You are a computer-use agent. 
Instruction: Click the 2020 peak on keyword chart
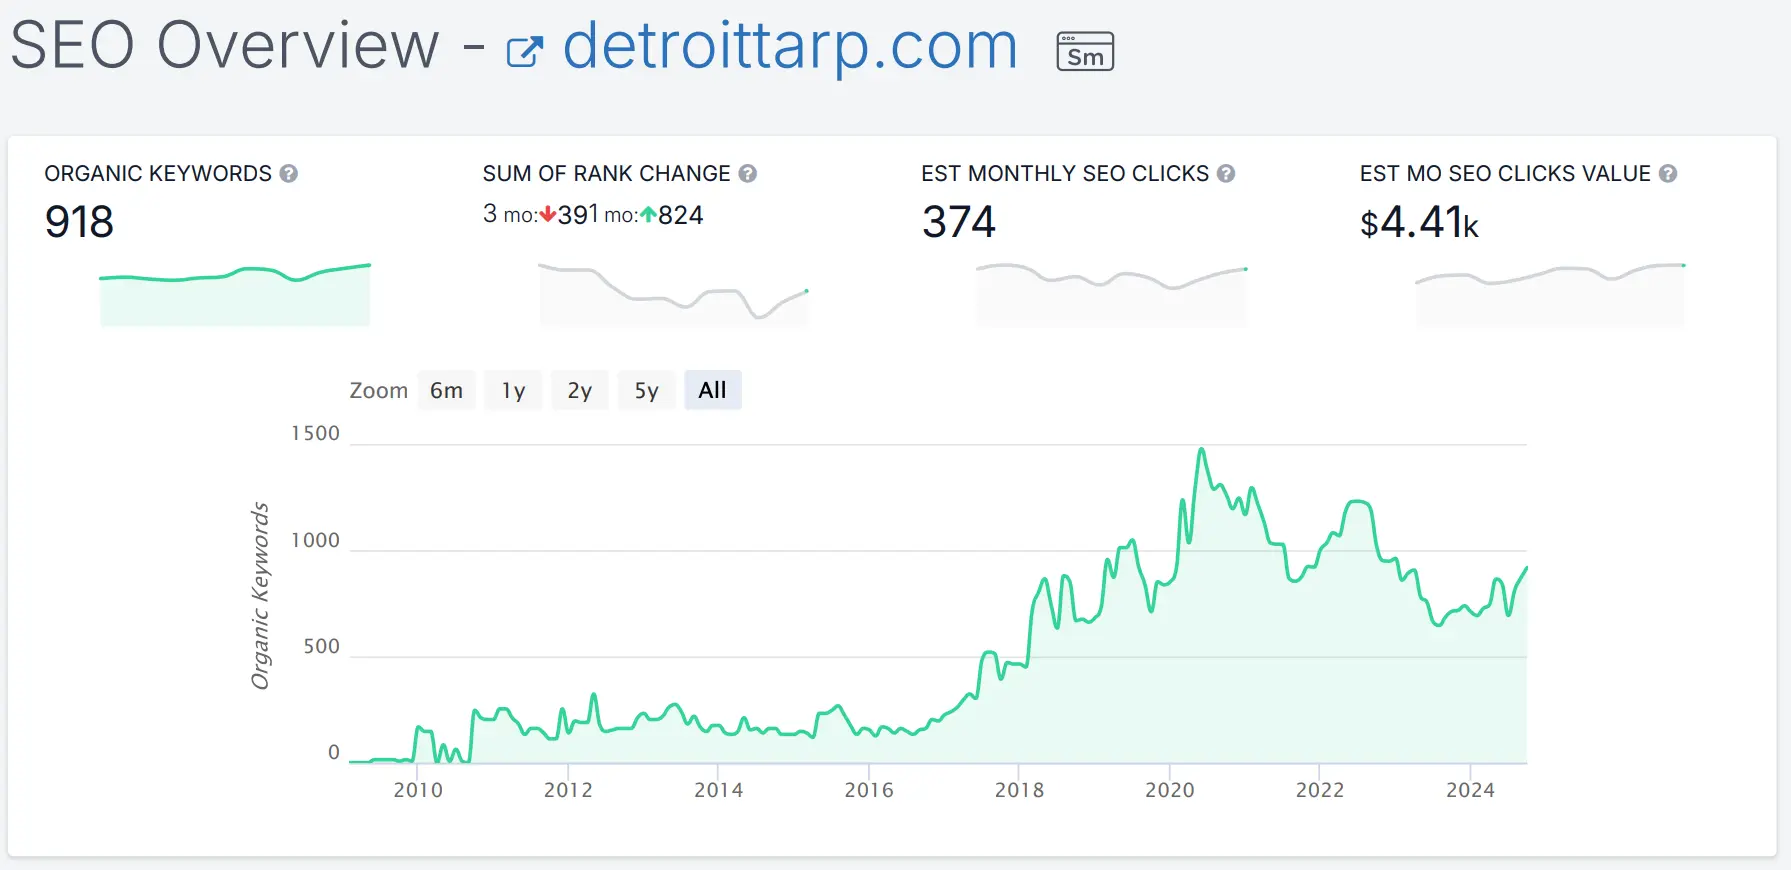click(1201, 450)
